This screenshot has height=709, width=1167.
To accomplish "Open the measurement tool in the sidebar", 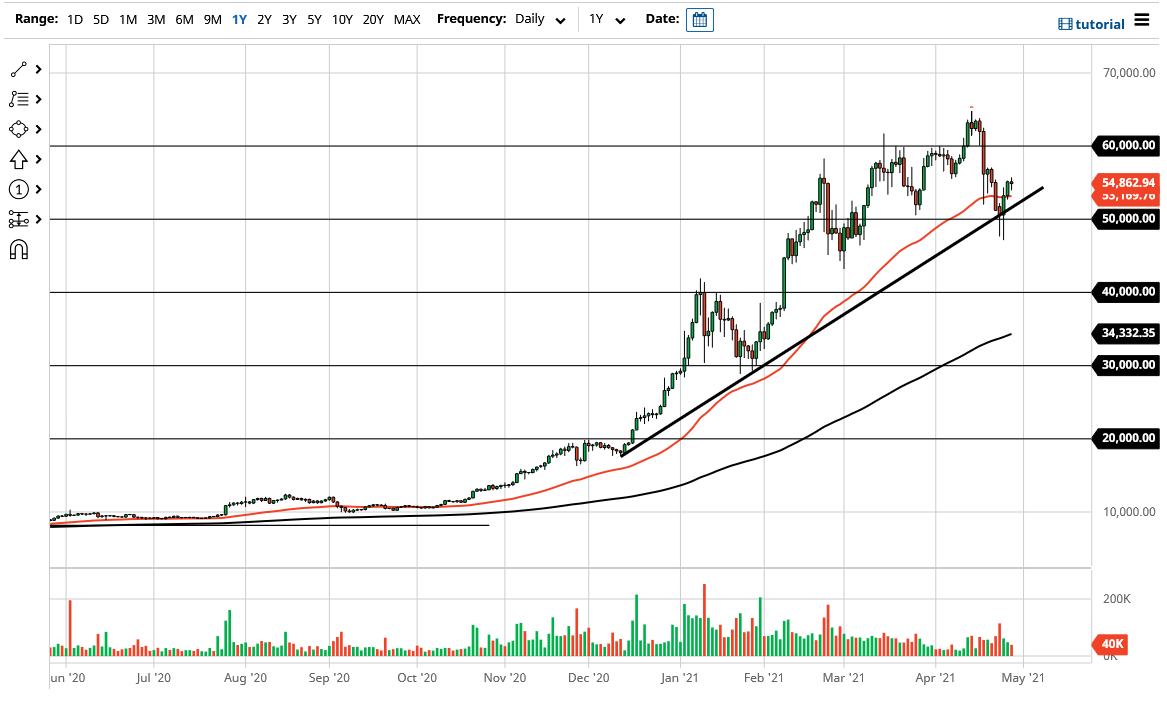I will click(x=20, y=219).
